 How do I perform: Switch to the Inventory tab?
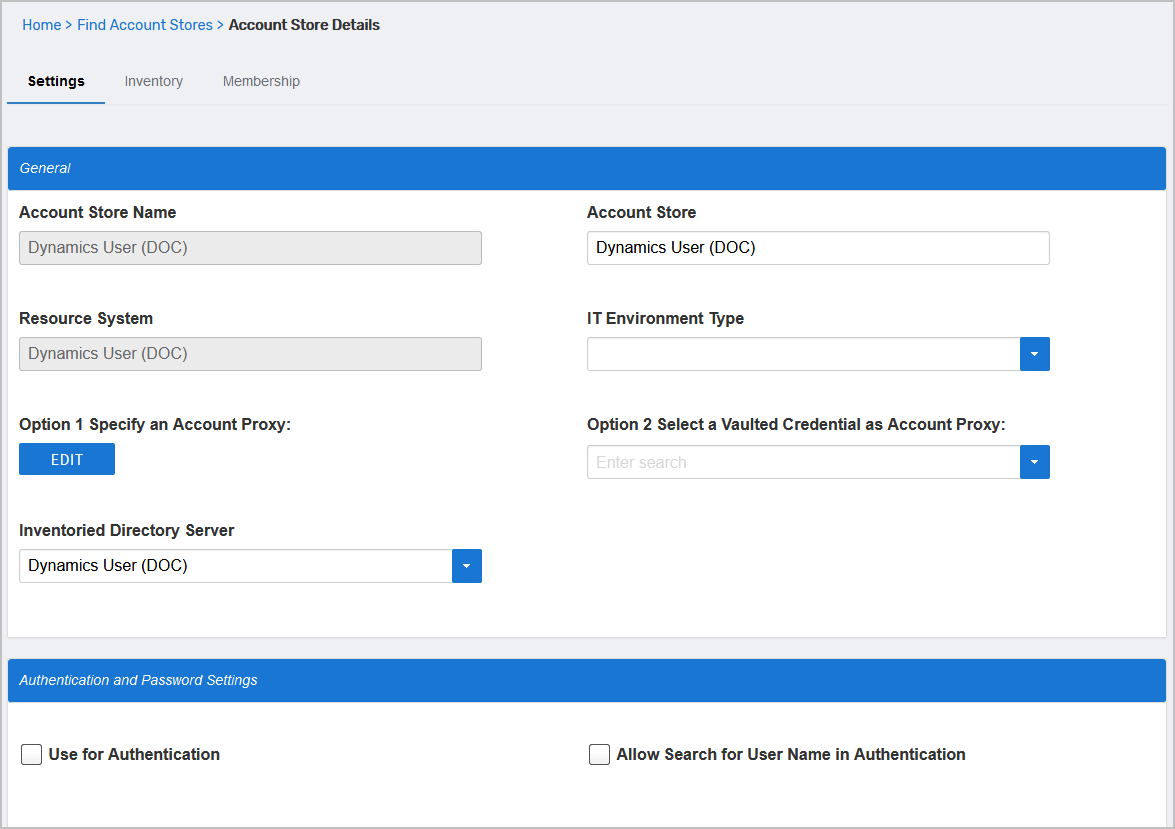point(153,81)
